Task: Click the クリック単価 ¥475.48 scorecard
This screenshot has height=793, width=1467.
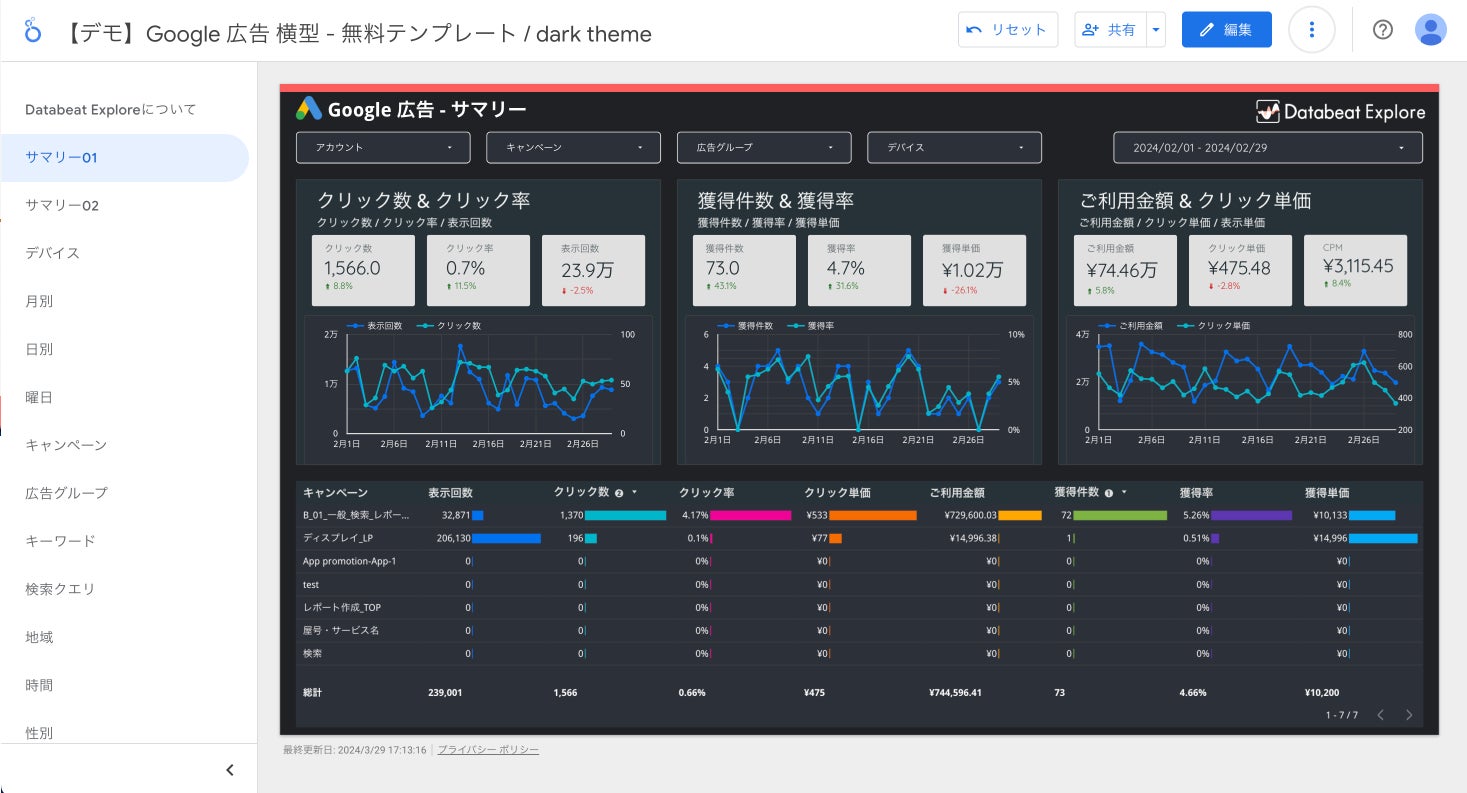Action: point(1240,270)
